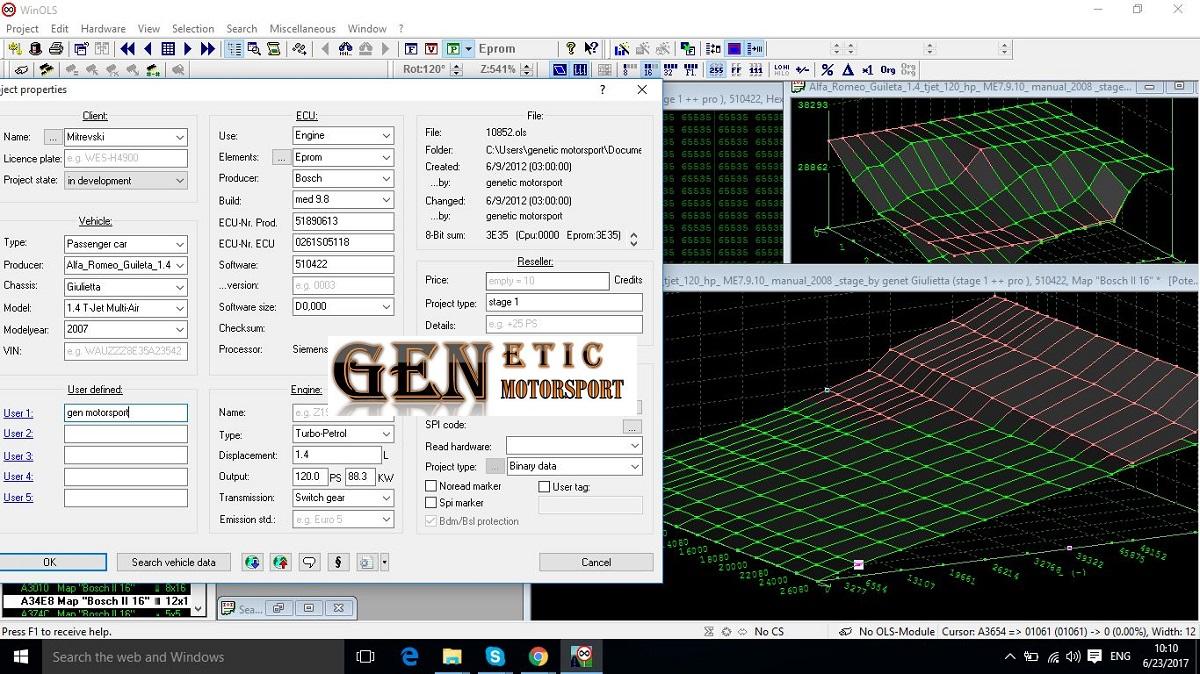Image resolution: width=1200 pixels, height=674 pixels.
Task: Click the context help arrow icon
Action: [591, 48]
